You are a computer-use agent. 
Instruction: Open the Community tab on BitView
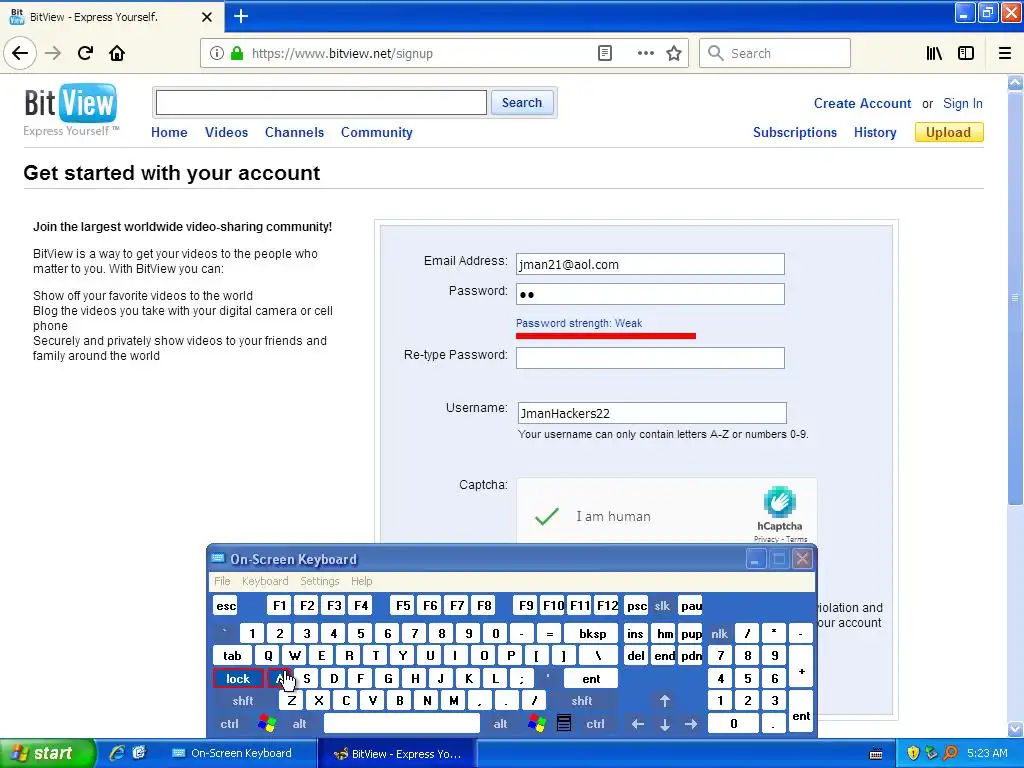click(377, 133)
